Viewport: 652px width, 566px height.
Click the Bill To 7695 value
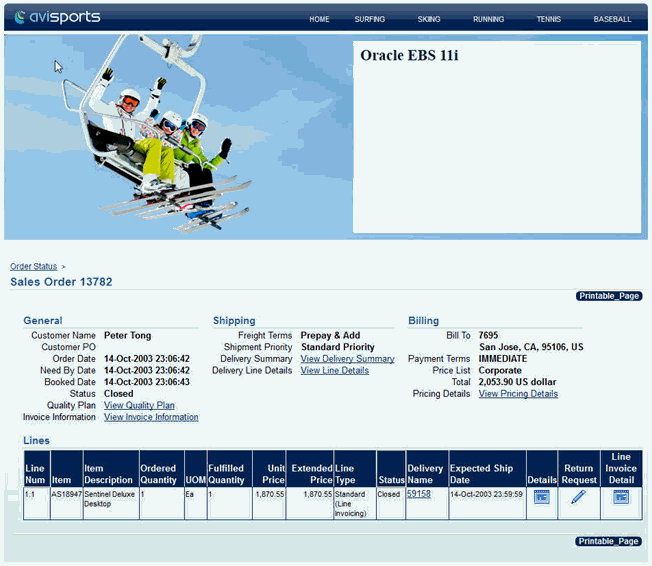[x=488, y=335]
